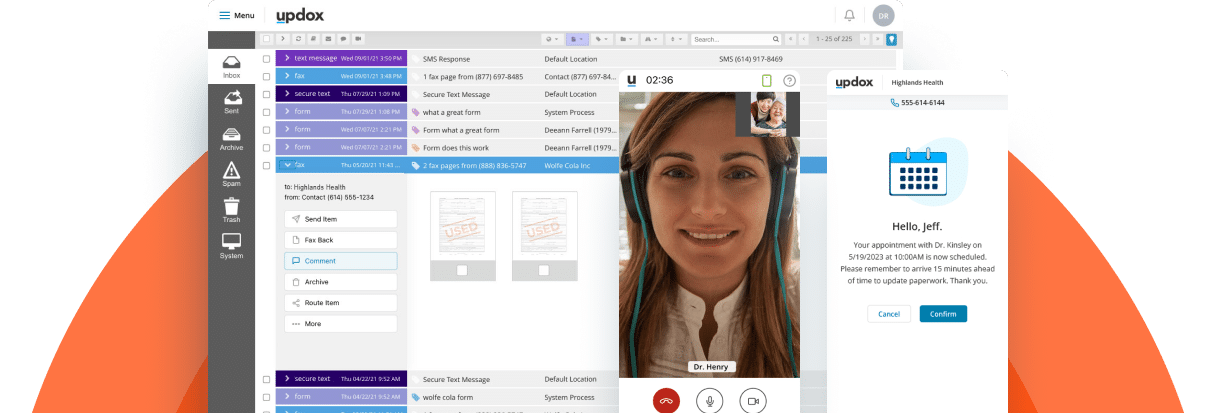The image size is (1216, 413).
Task: Open the highlighted item-type filter dropdown
Action: (x=577, y=39)
